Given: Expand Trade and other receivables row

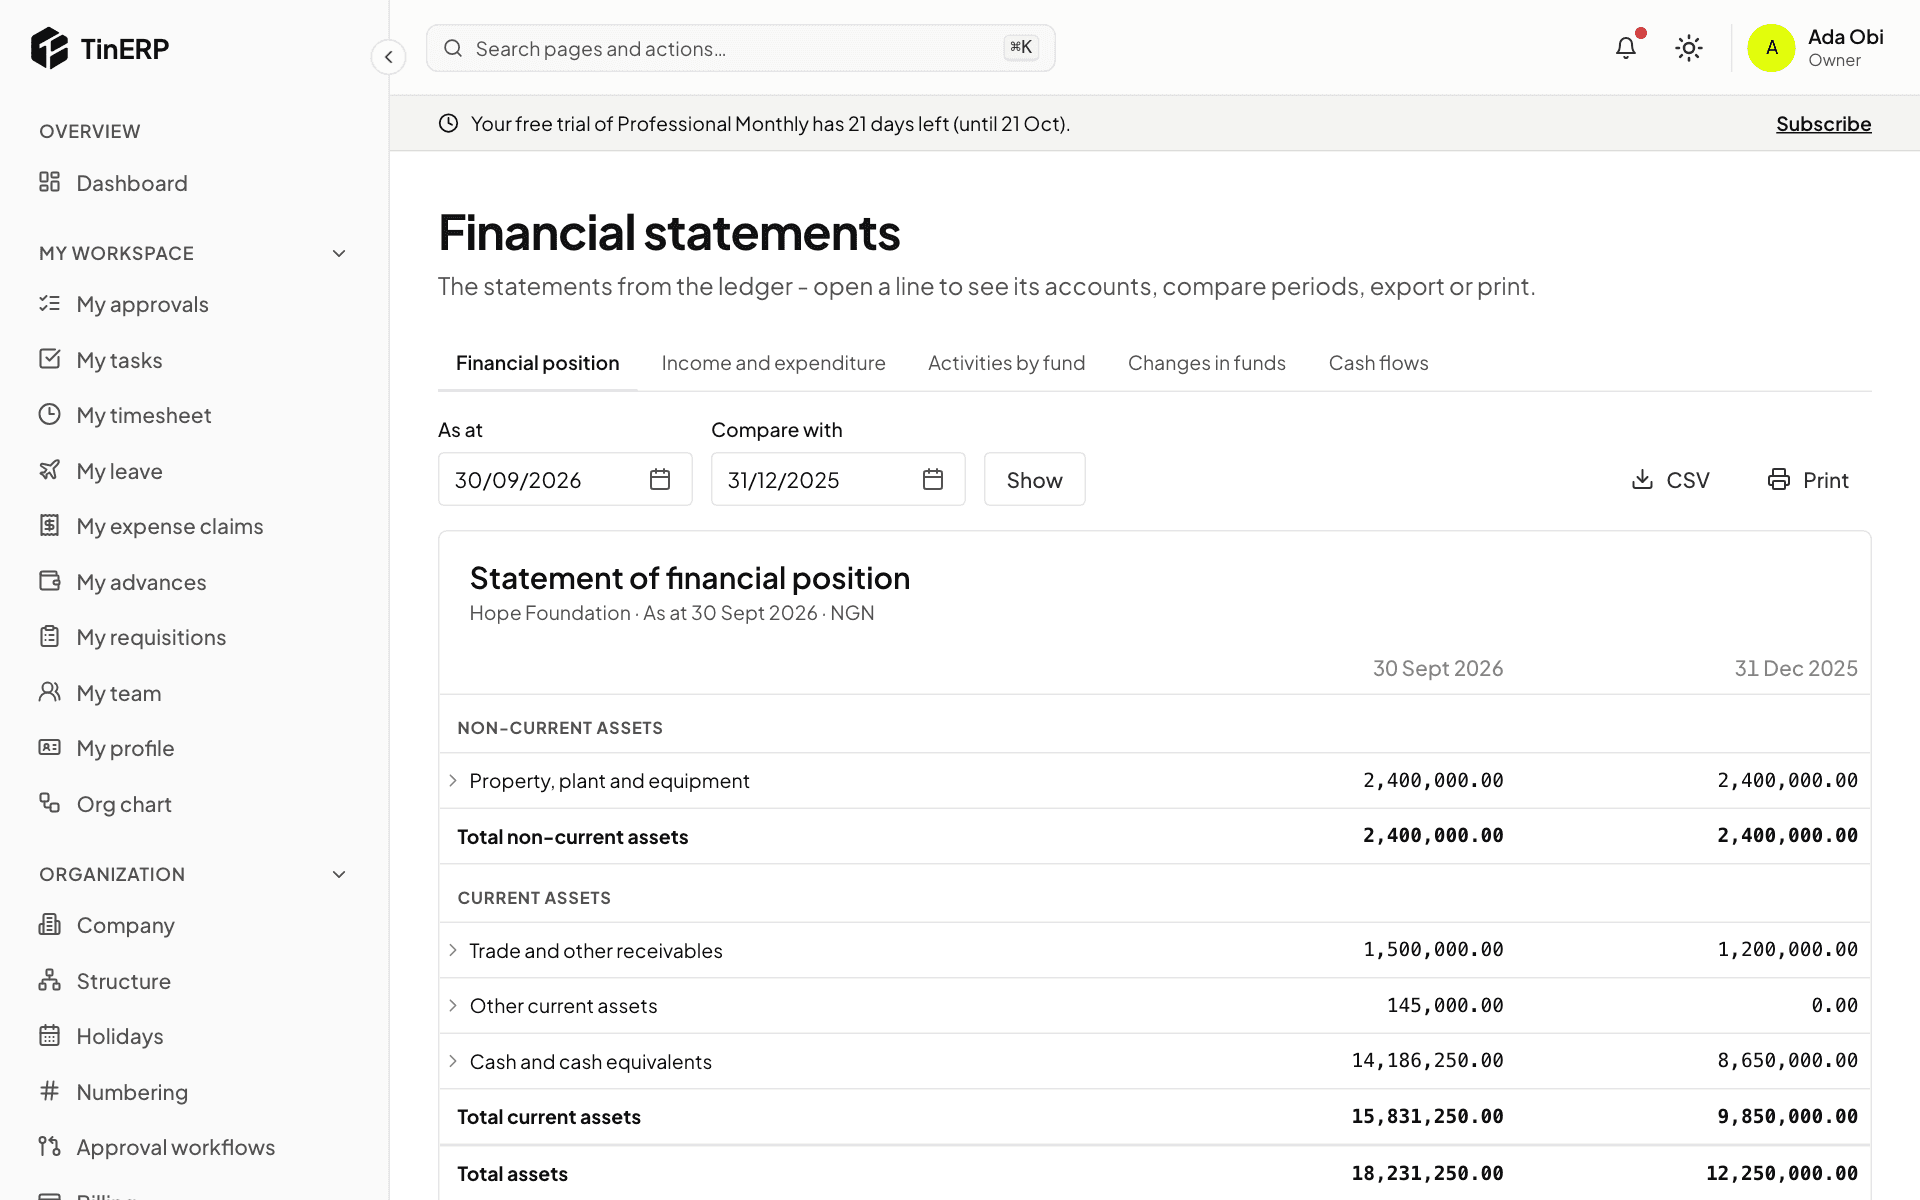Looking at the screenshot, I should pos(453,950).
